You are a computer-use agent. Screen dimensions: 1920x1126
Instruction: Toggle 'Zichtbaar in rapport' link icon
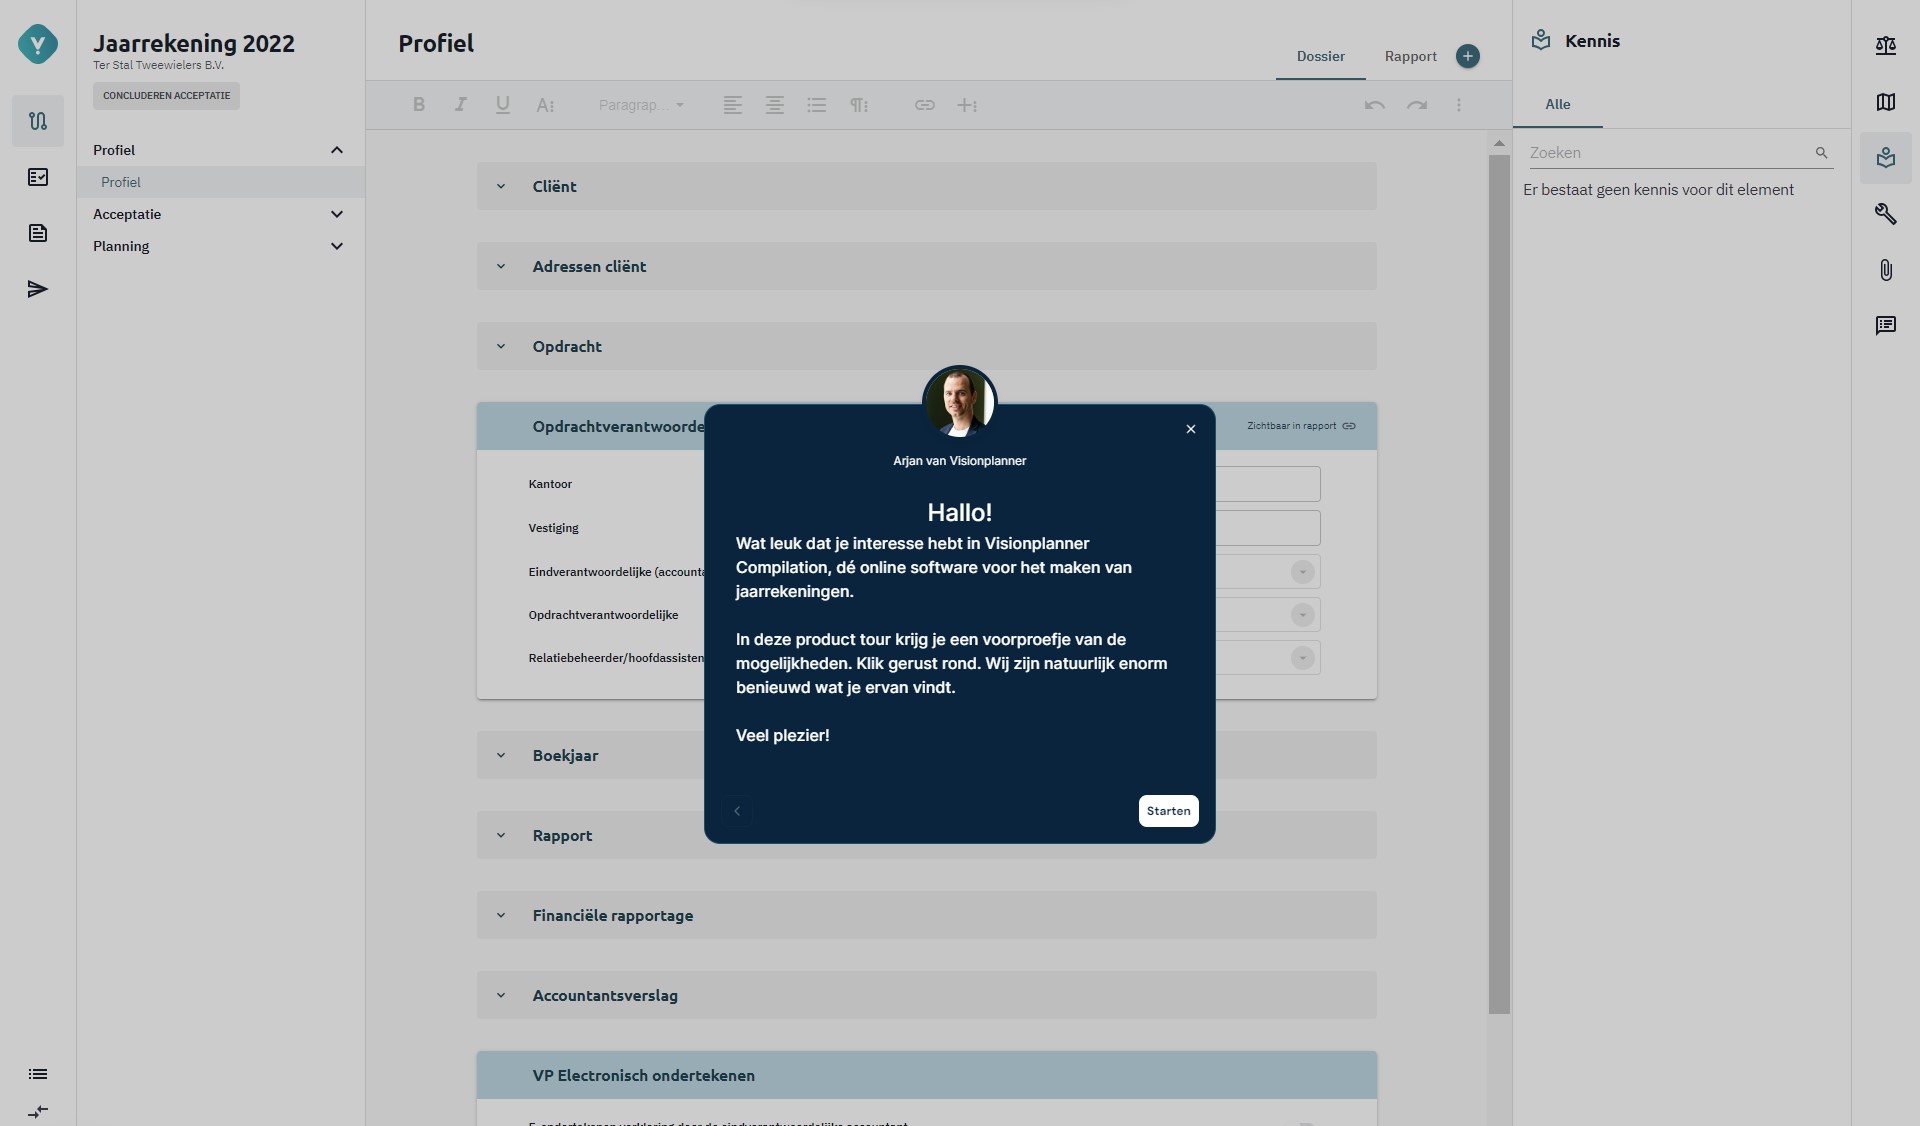1349,426
